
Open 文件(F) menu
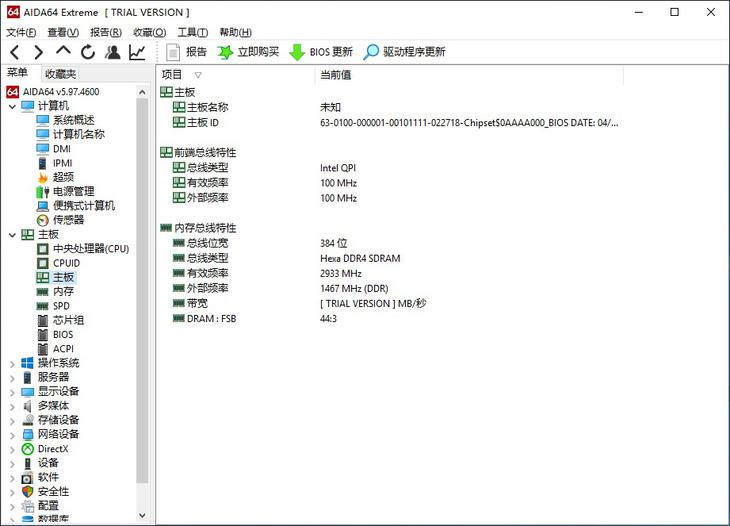(21, 32)
